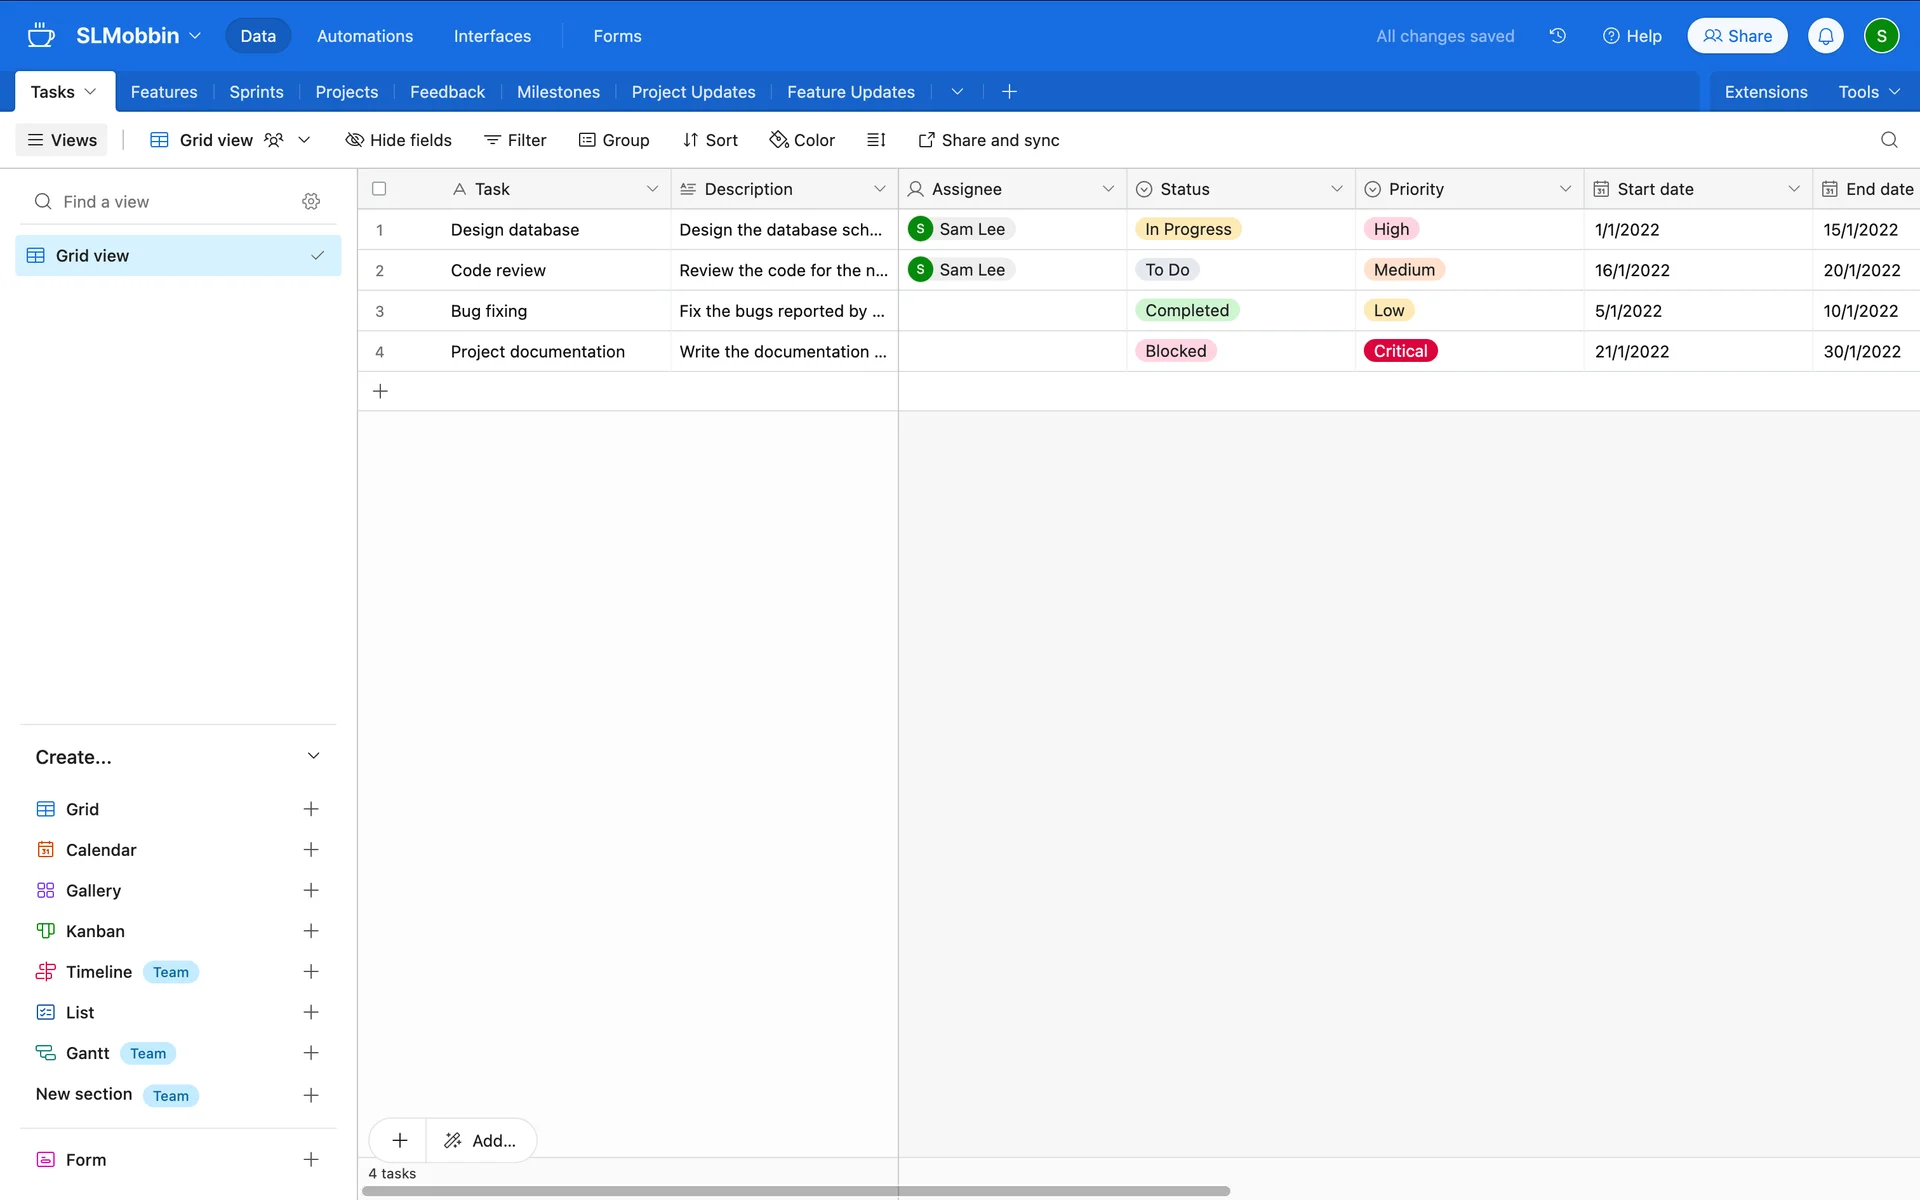
Task: Add a new Kanban view
Action: (311, 931)
